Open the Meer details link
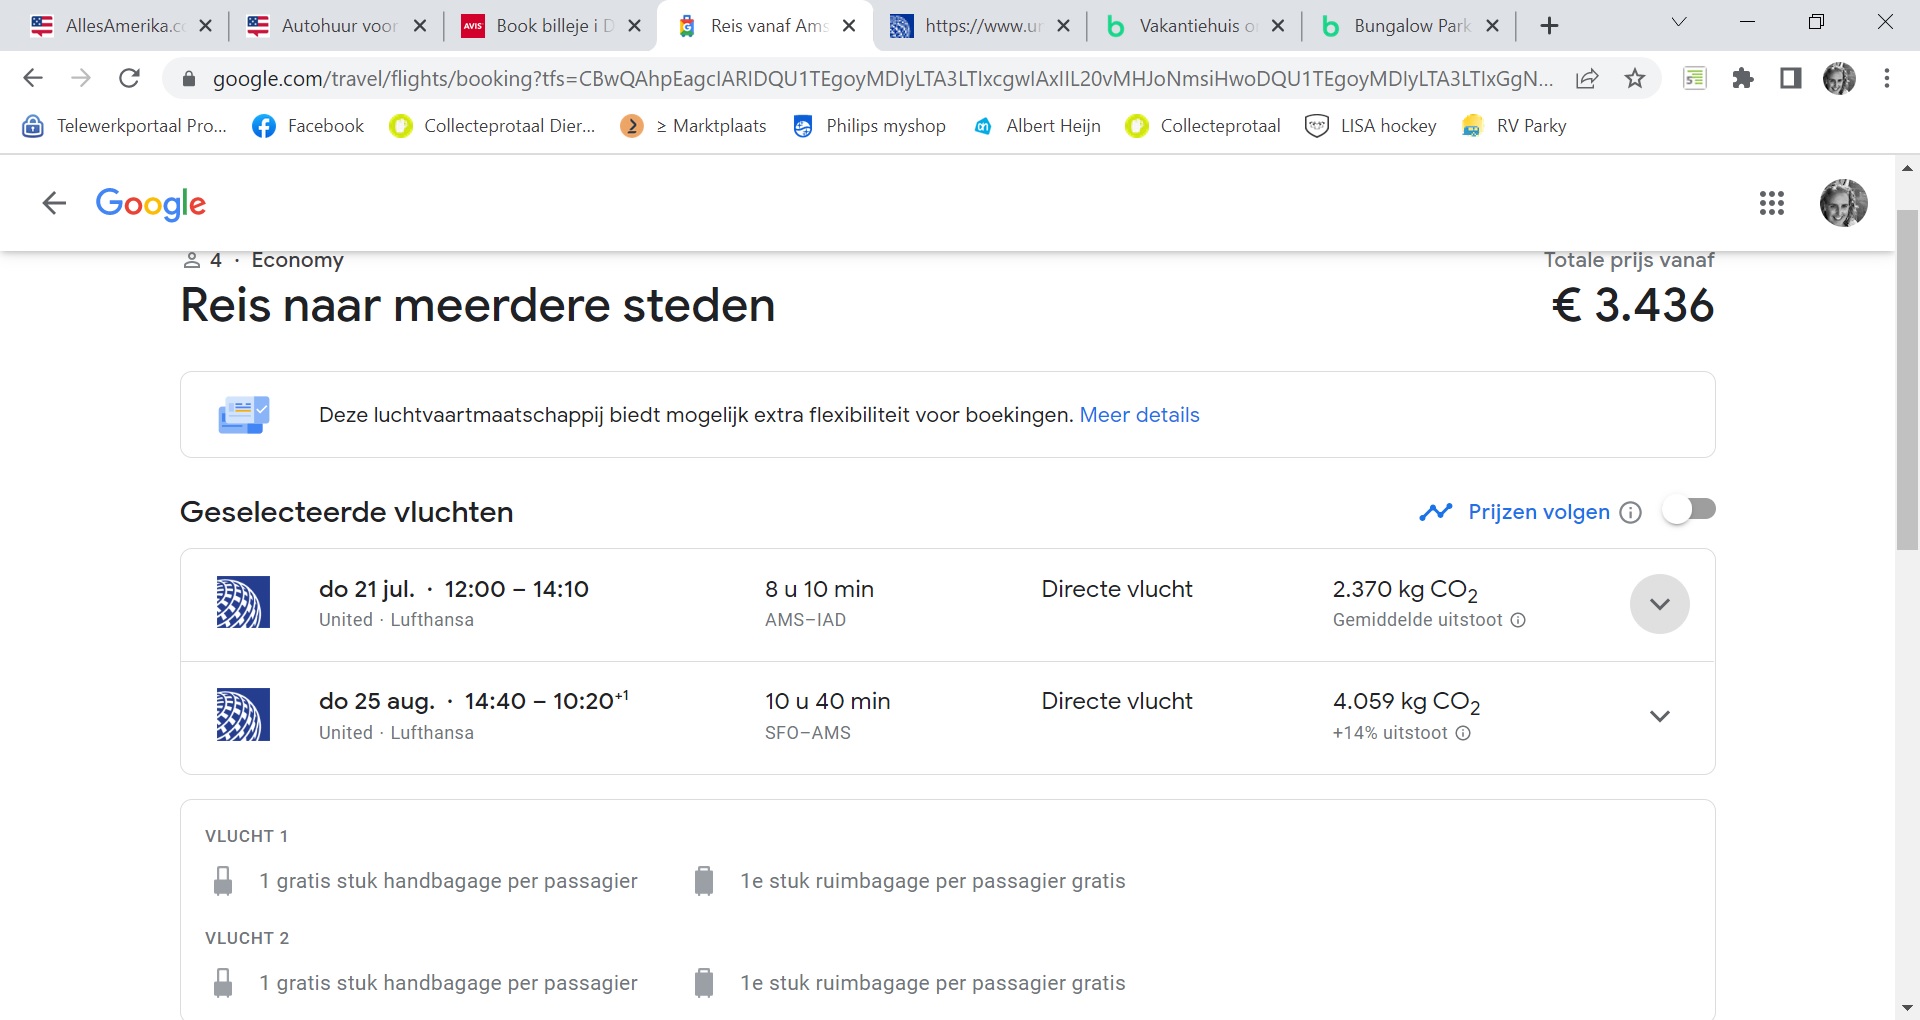The height and width of the screenshot is (1020, 1920). tap(1139, 415)
